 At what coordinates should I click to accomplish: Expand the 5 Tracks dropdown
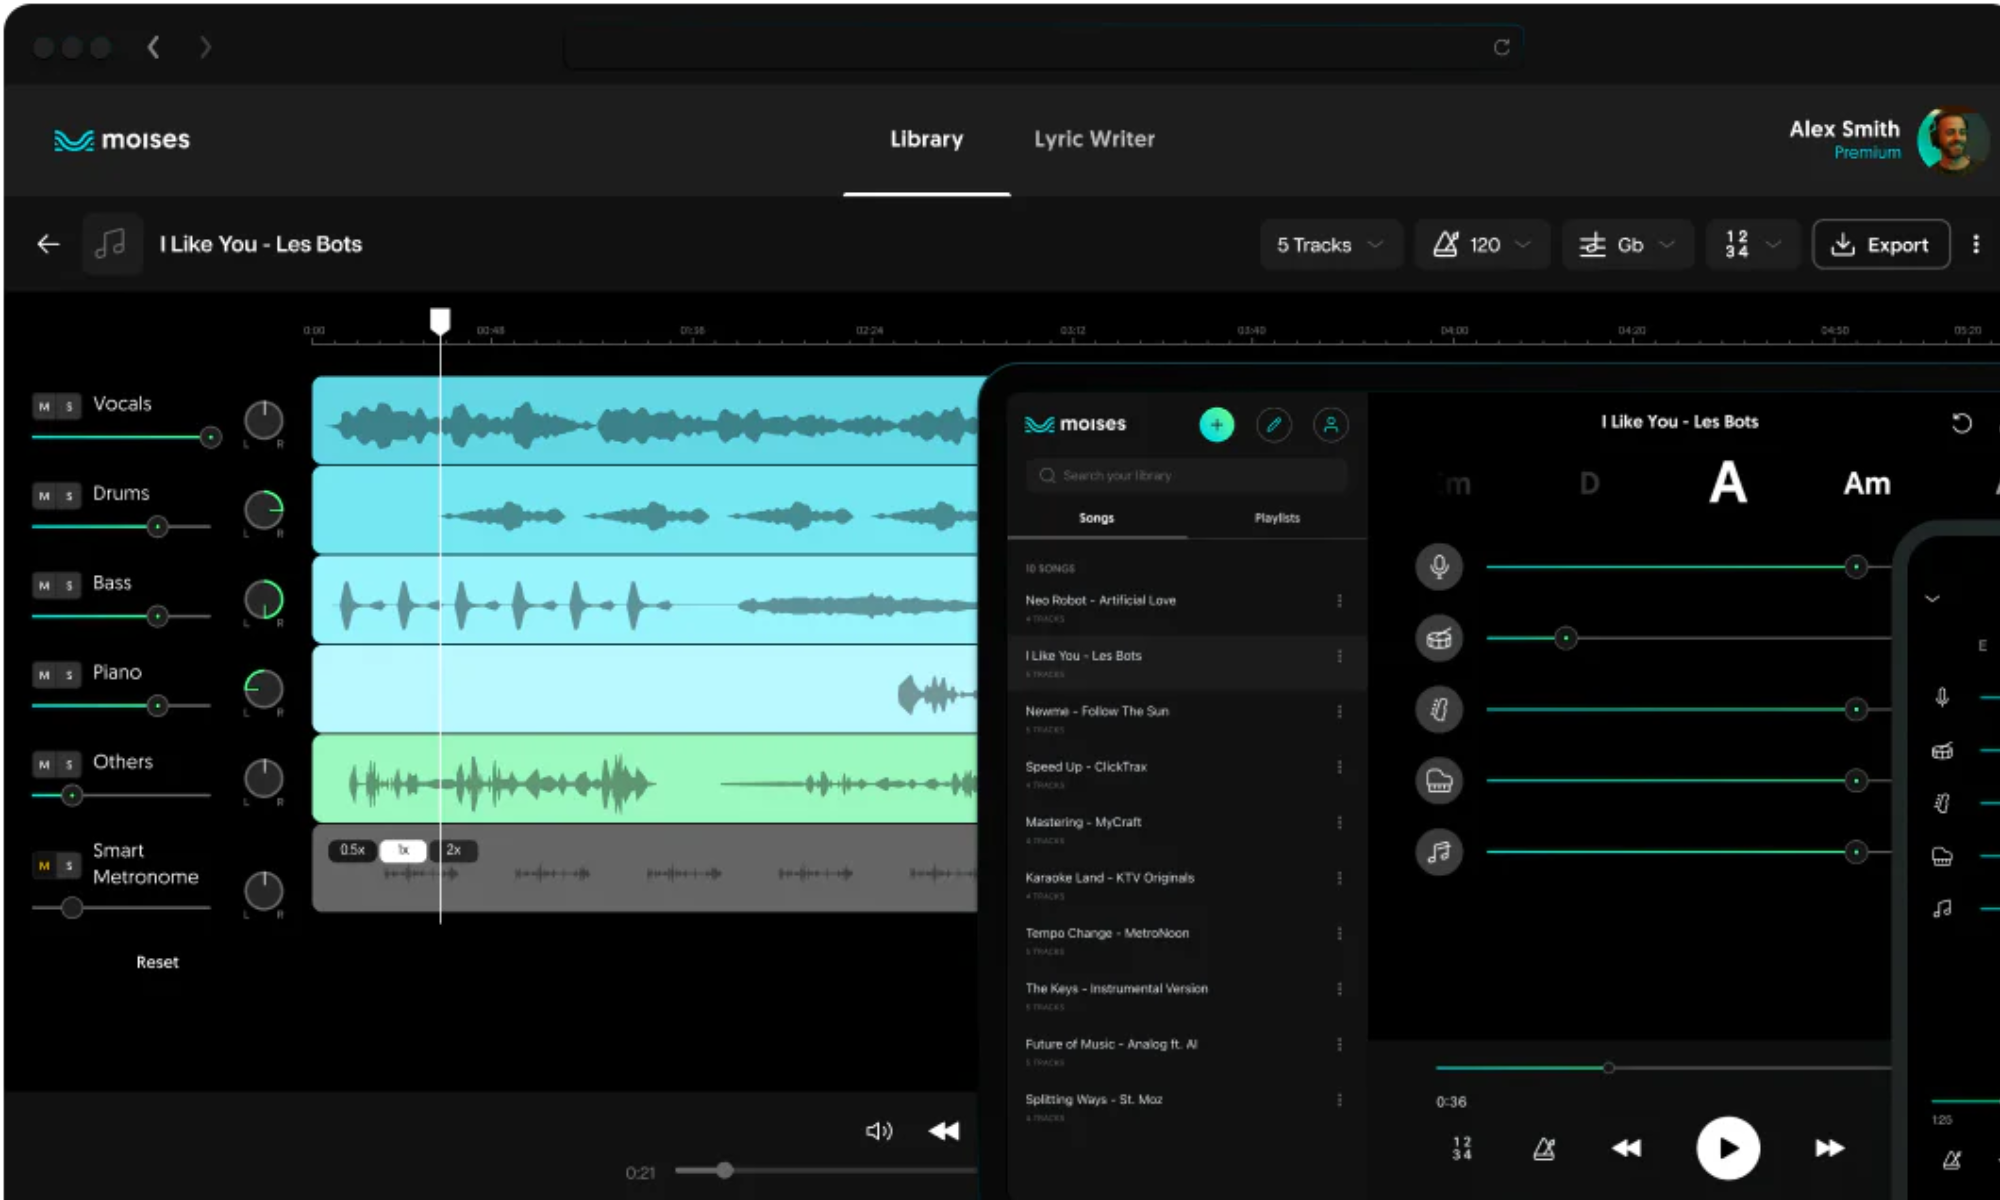(1329, 245)
